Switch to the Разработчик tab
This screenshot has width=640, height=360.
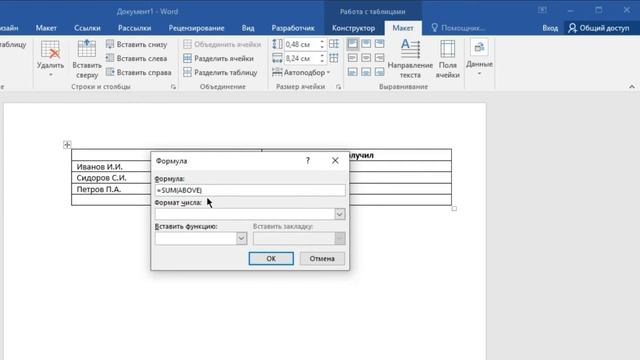click(x=293, y=28)
